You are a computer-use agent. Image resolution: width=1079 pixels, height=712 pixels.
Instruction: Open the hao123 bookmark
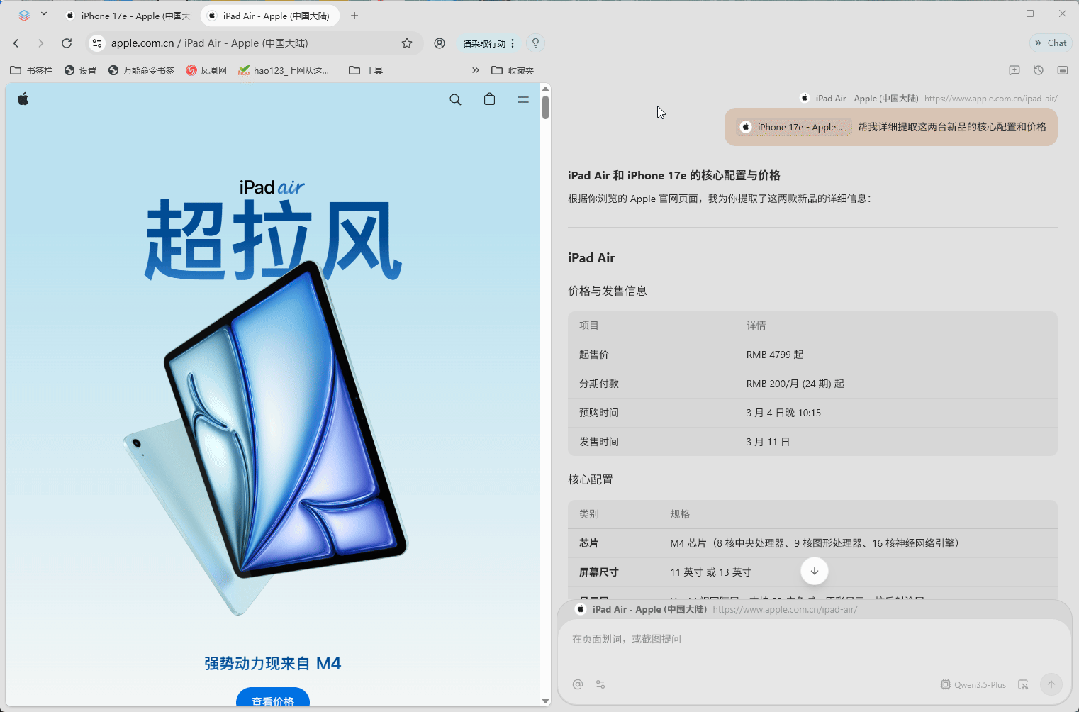[283, 70]
